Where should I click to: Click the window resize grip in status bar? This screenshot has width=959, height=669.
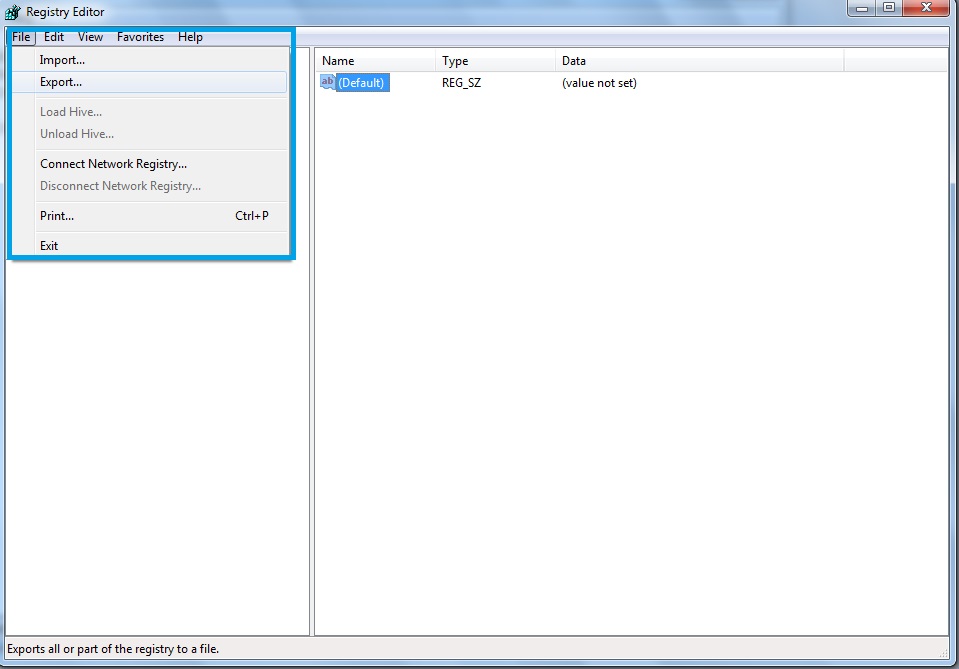(943, 653)
